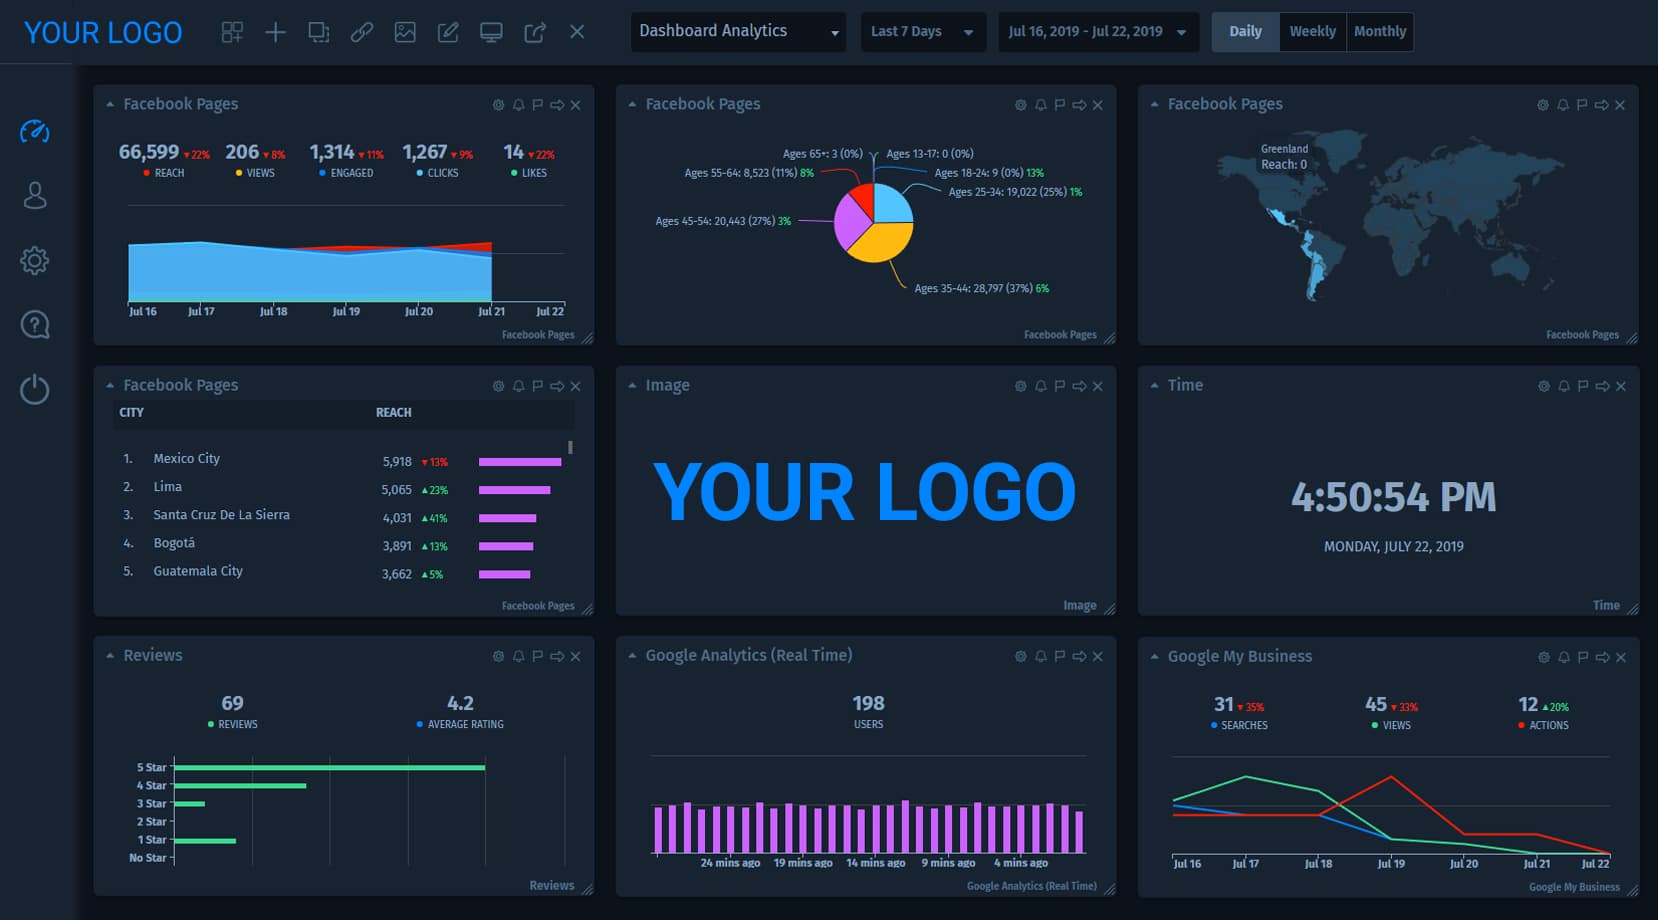Collapse the Google My Business widget
Screen dimensions: 1658x920
pos(1154,657)
